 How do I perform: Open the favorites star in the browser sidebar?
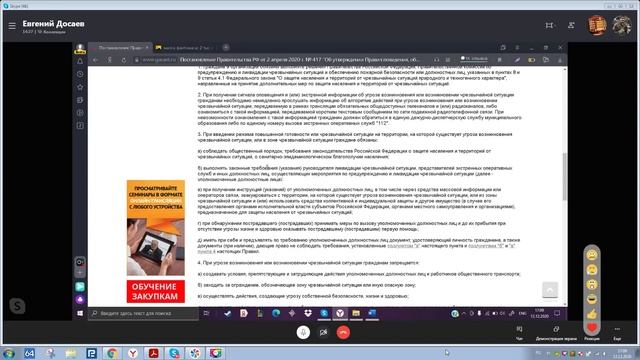tap(80, 87)
